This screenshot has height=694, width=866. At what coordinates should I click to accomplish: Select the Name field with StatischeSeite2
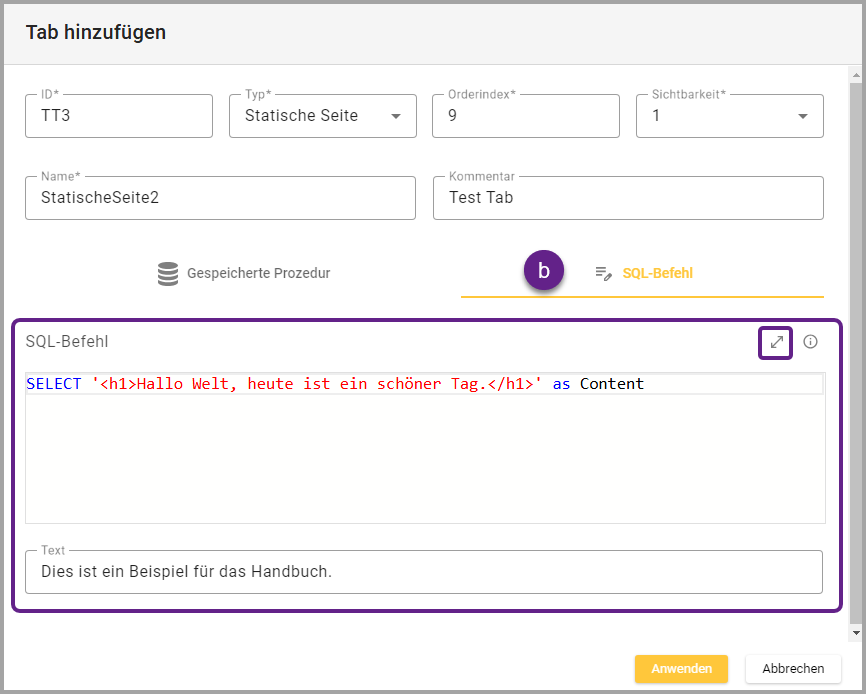coord(220,198)
